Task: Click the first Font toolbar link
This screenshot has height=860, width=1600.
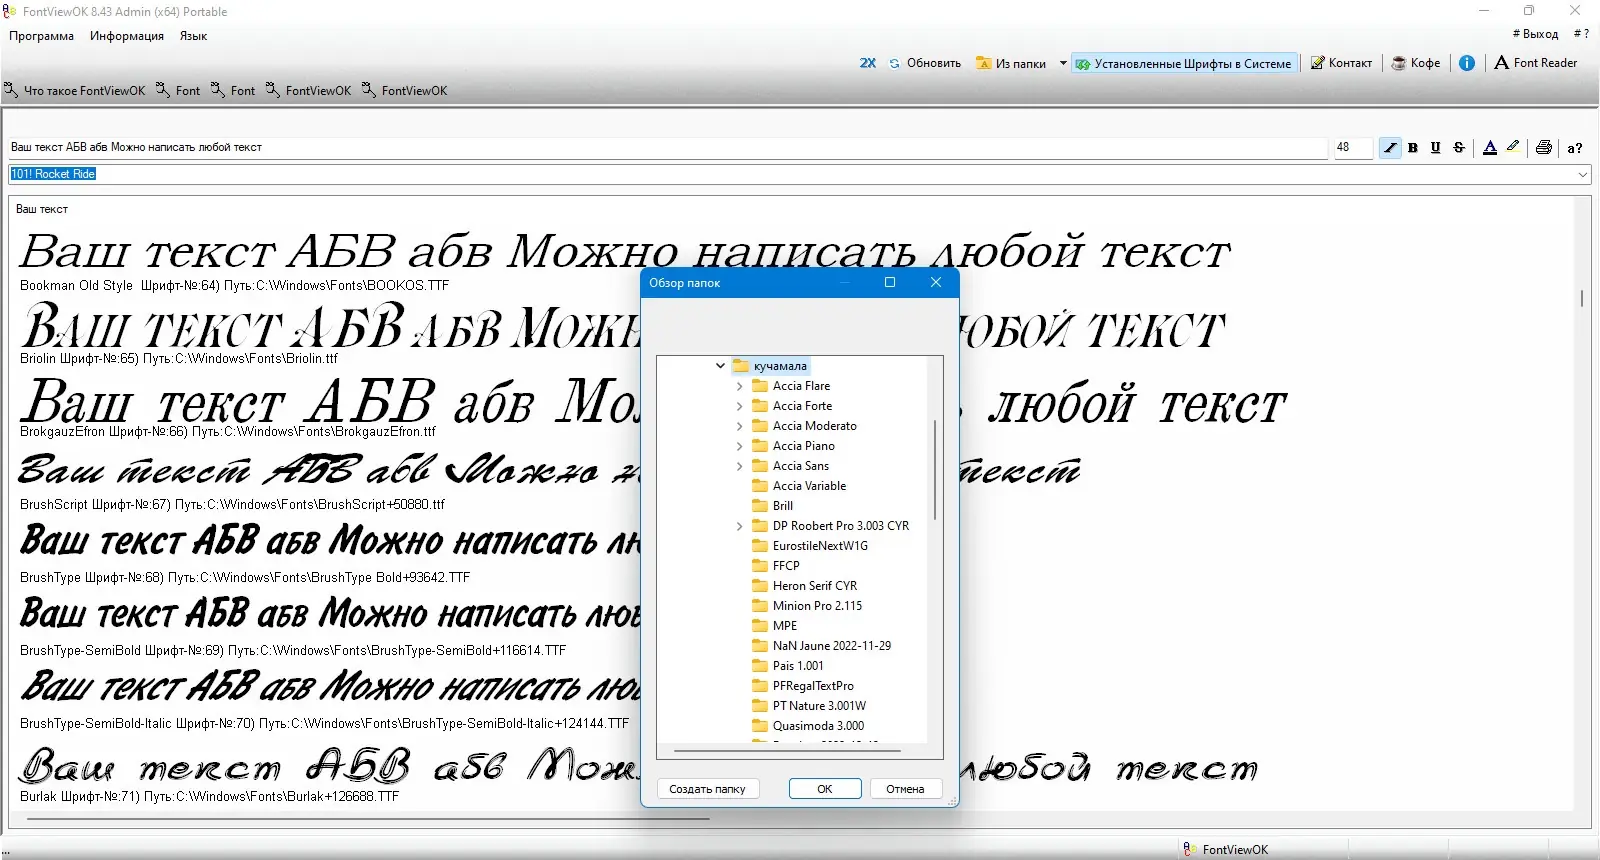Action: (x=178, y=91)
